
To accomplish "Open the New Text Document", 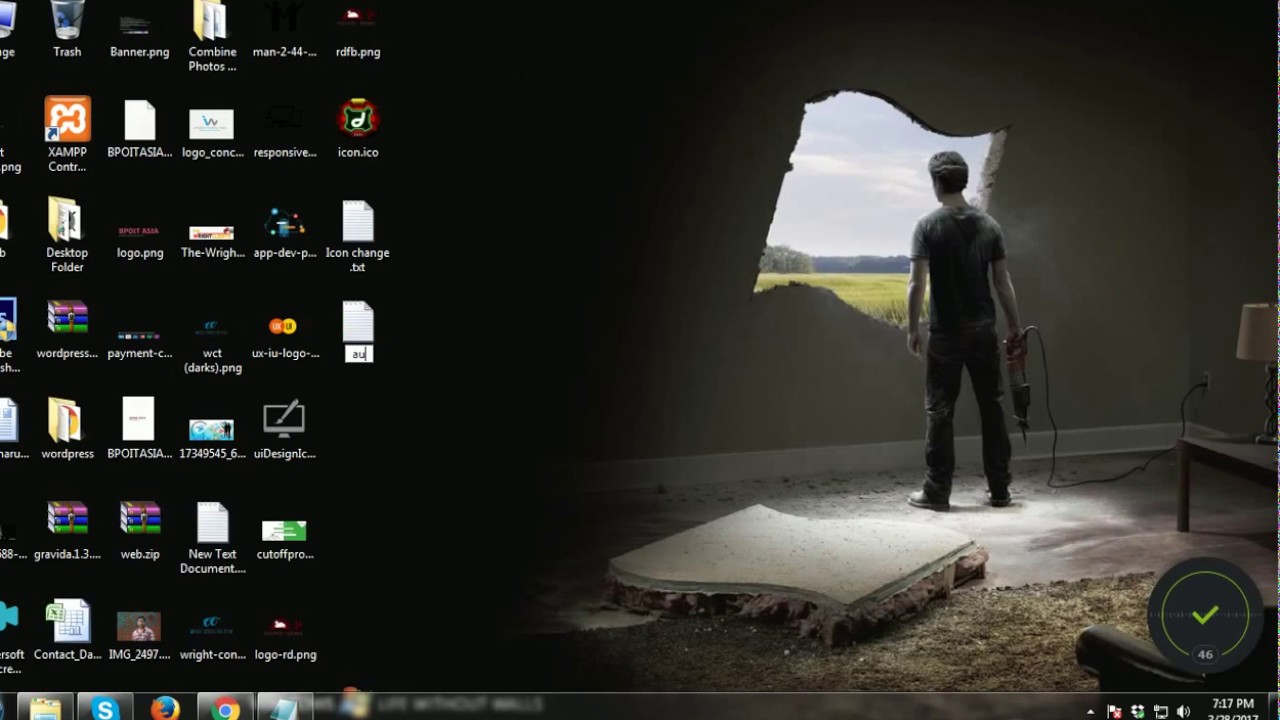I will (212, 522).
